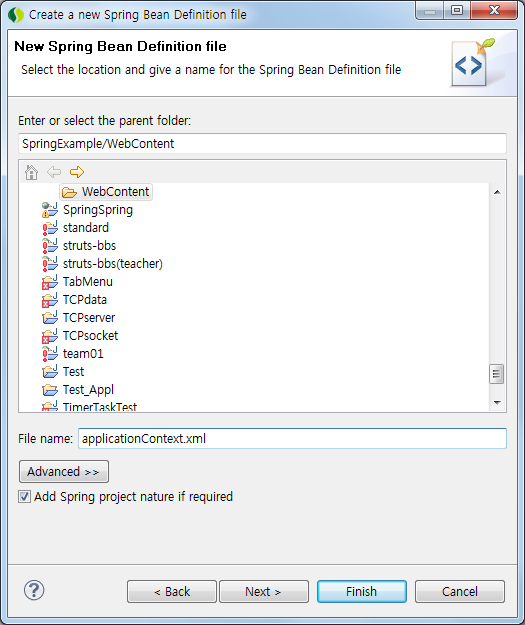Screen dimensions: 525x625
Task: Select the TCPserver project entry
Action: (89, 318)
